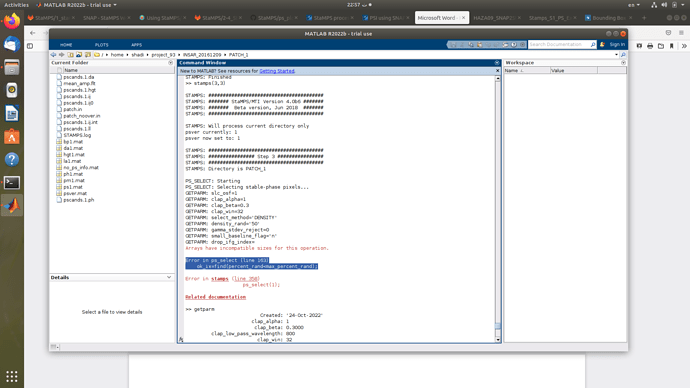Open the Firefox hamburger menu
The height and width of the screenshot is (388, 690).
click(x=681, y=33)
